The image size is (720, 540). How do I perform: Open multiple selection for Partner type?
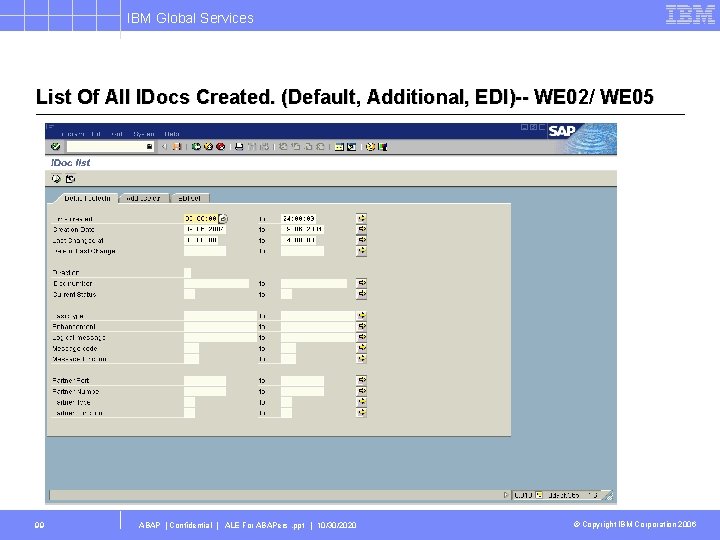tap(361, 401)
